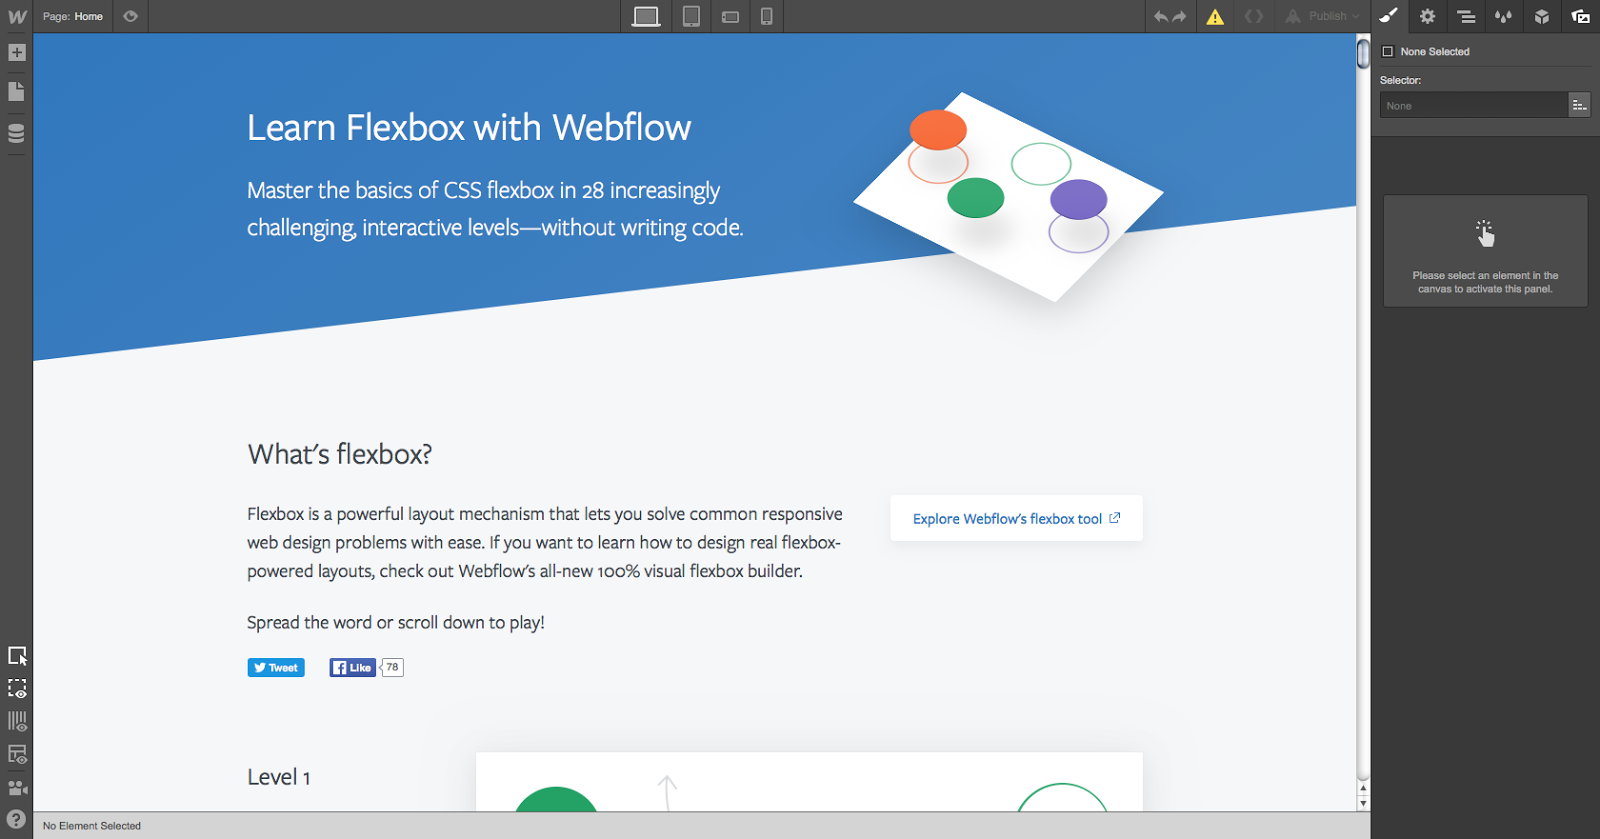Switch to the Symbols cube tab
The height and width of the screenshot is (839, 1600).
1542,16
